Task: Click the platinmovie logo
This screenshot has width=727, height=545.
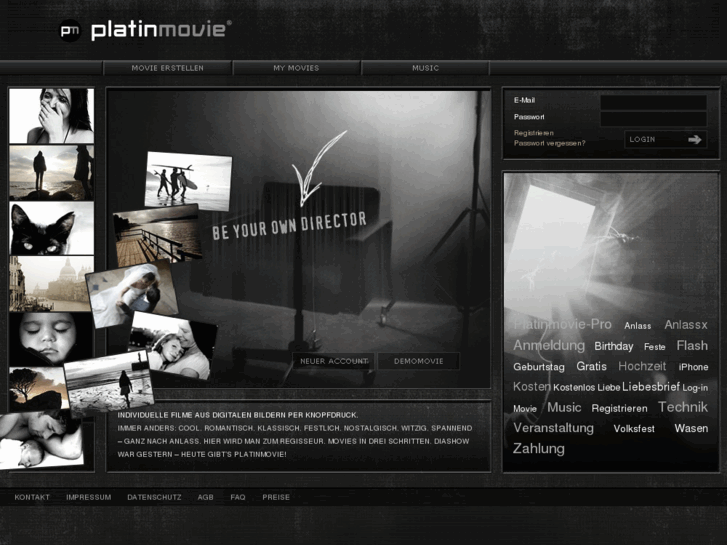Action: 145,31
